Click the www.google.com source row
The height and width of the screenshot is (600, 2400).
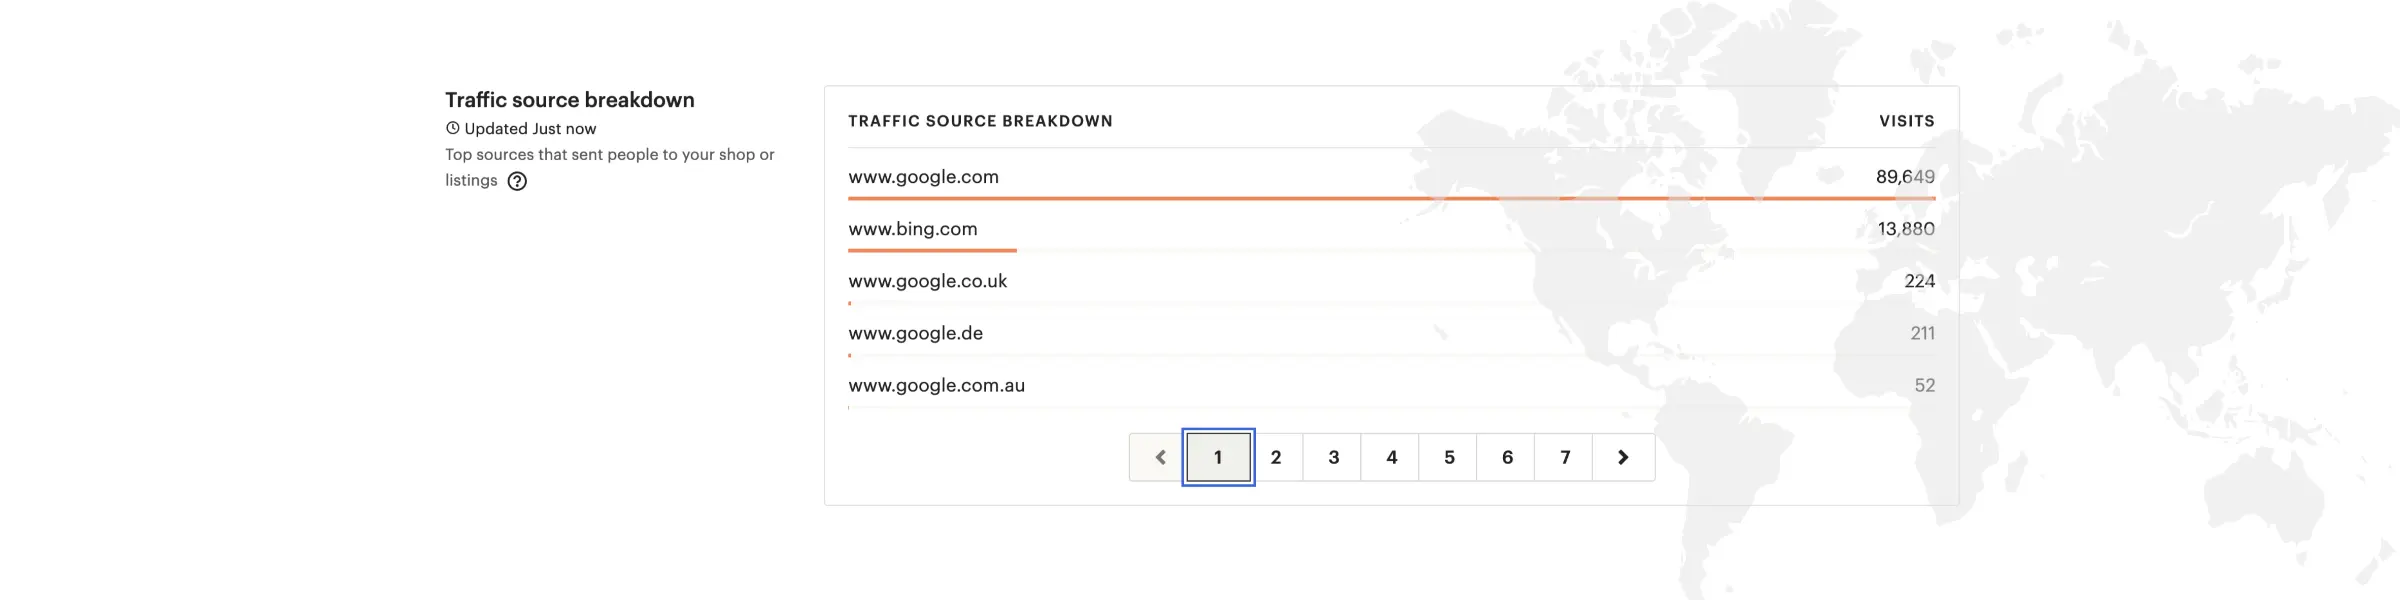(923, 177)
